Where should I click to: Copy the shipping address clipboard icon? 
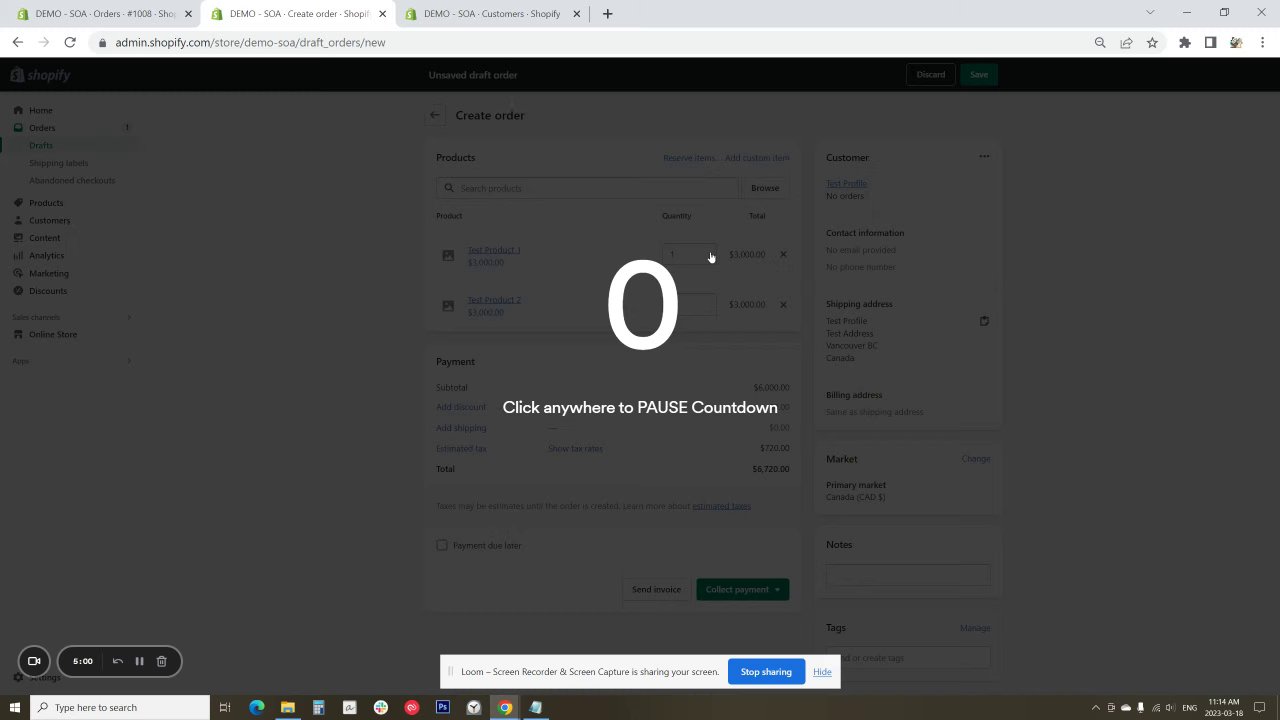coord(984,321)
